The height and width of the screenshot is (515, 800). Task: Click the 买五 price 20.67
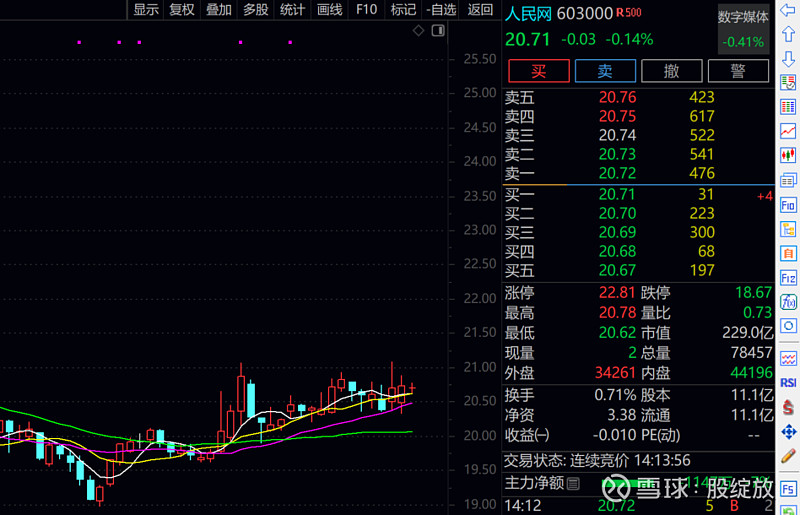coord(617,270)
